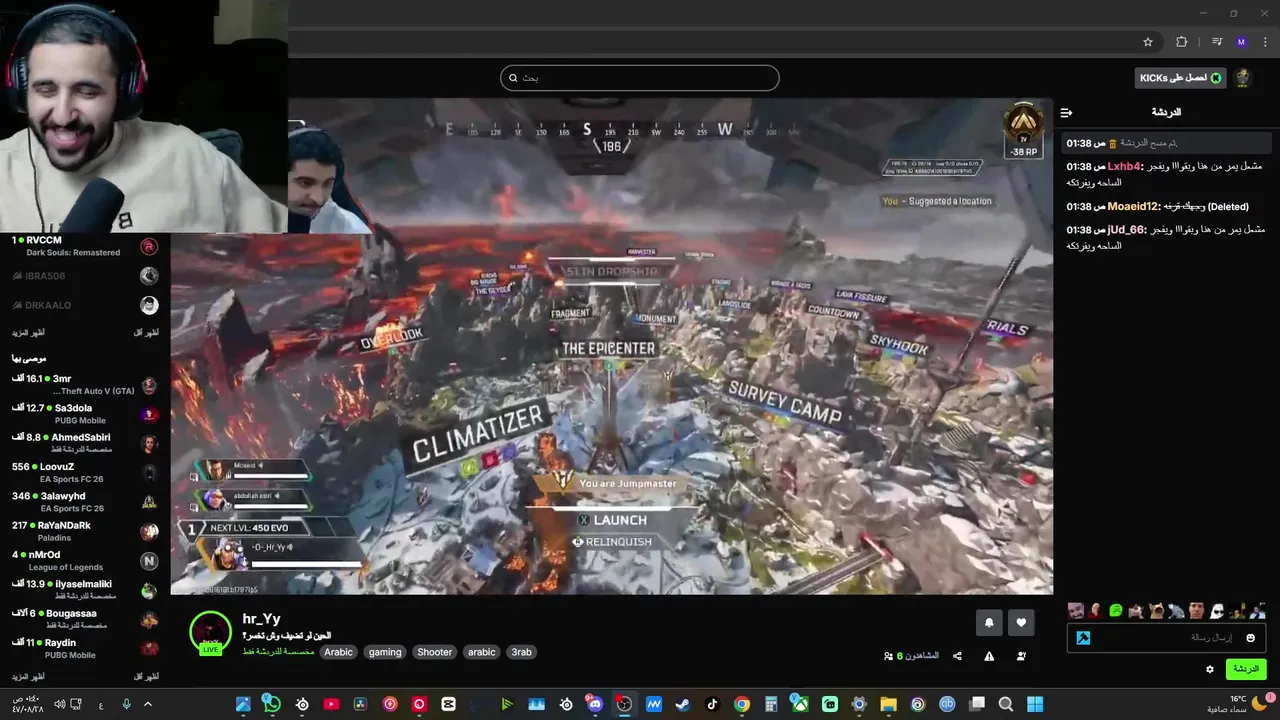Open LoovuZ EA Sports FC 26 channel

(85, 473)
